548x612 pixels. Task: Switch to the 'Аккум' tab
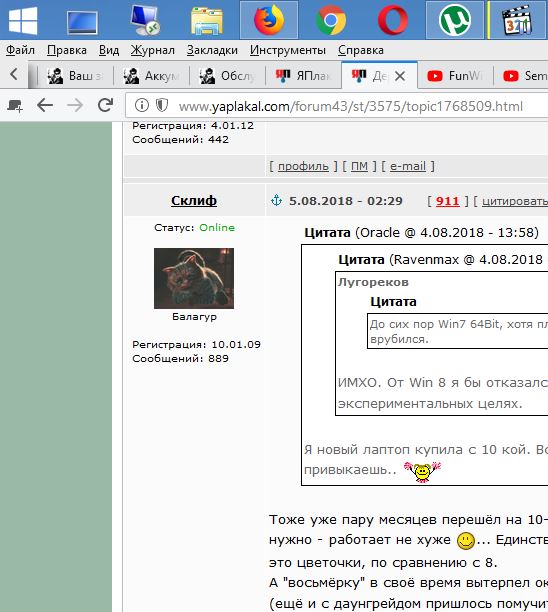(151, 75)
